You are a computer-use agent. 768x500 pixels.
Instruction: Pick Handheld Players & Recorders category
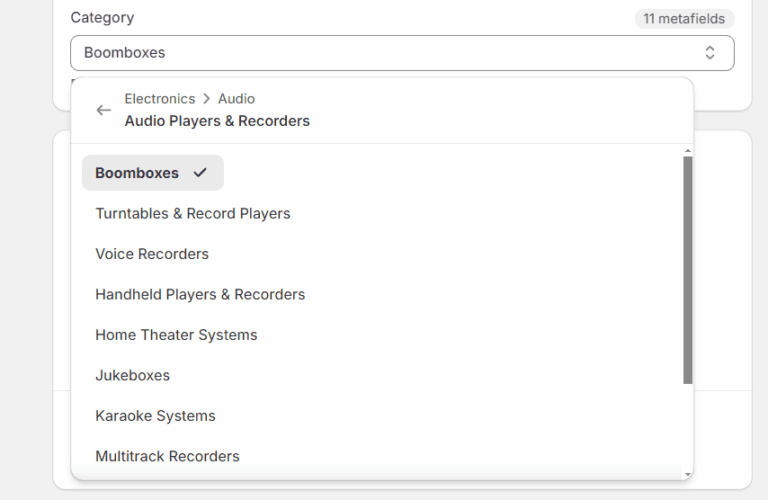200,294
